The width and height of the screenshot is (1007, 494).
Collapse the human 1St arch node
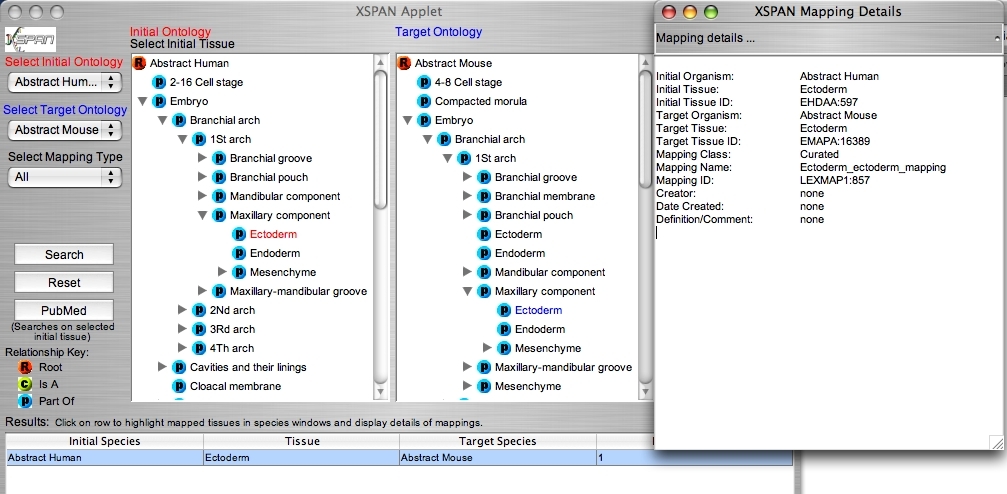point(182,139)
